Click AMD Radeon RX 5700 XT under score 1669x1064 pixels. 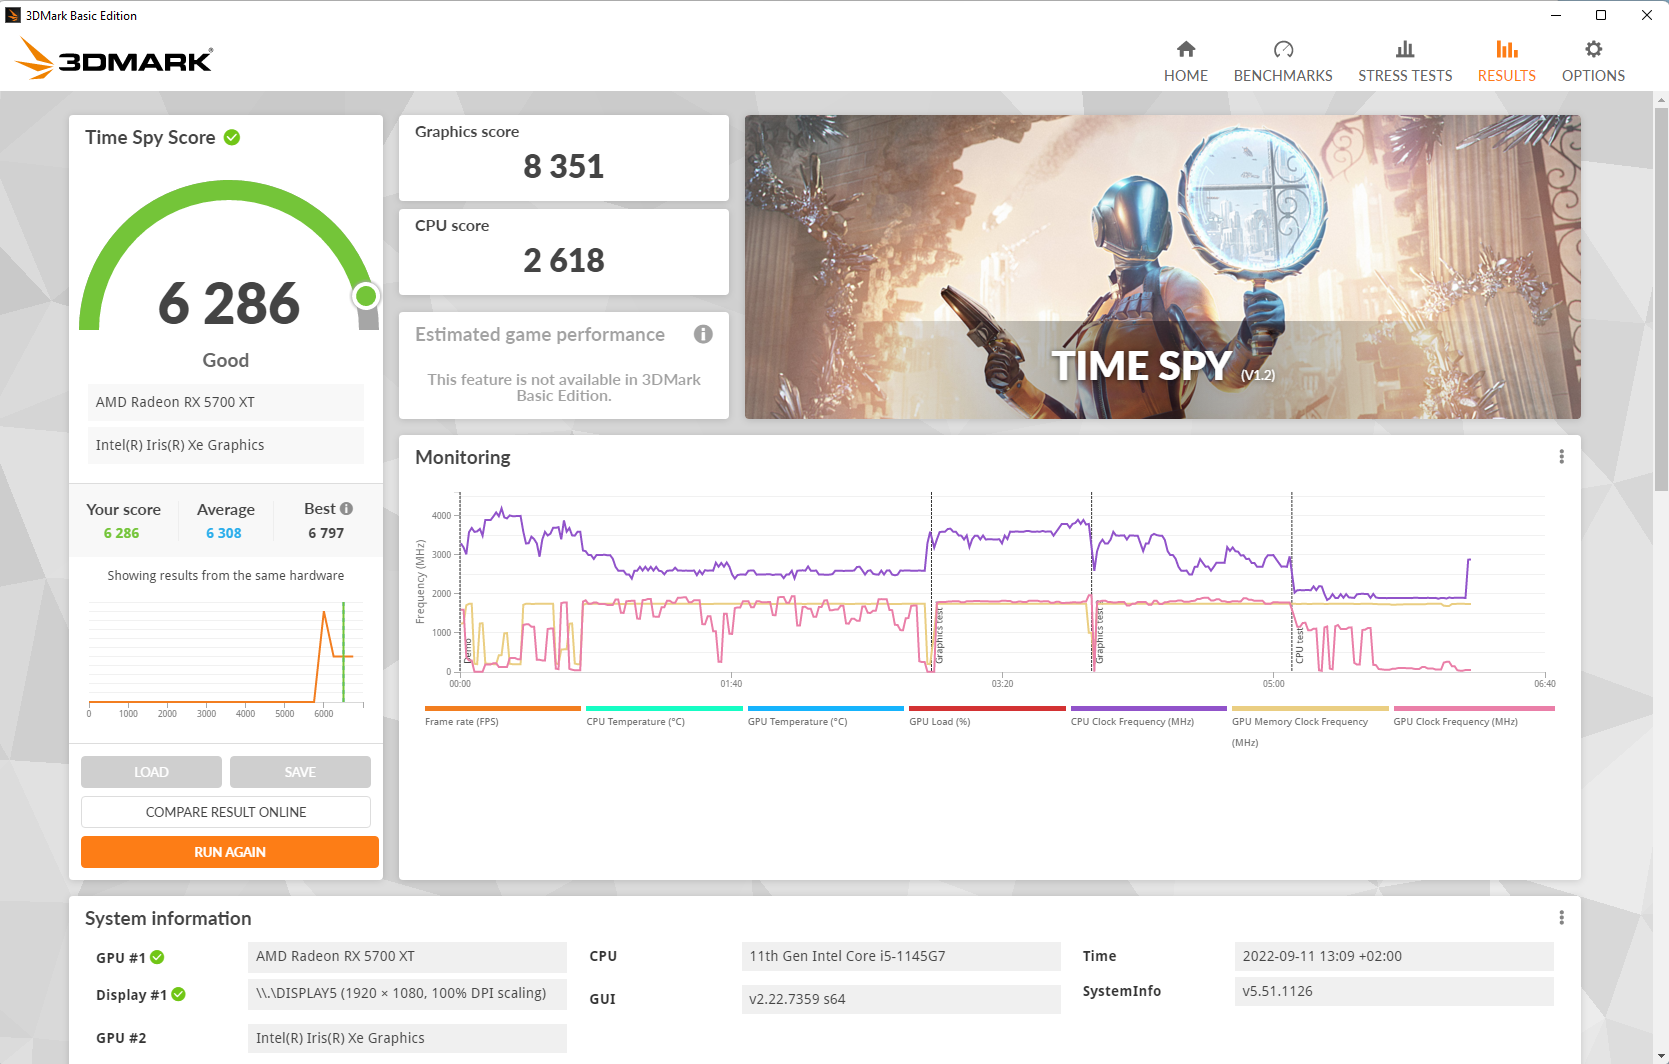click(x=225, y=402)
